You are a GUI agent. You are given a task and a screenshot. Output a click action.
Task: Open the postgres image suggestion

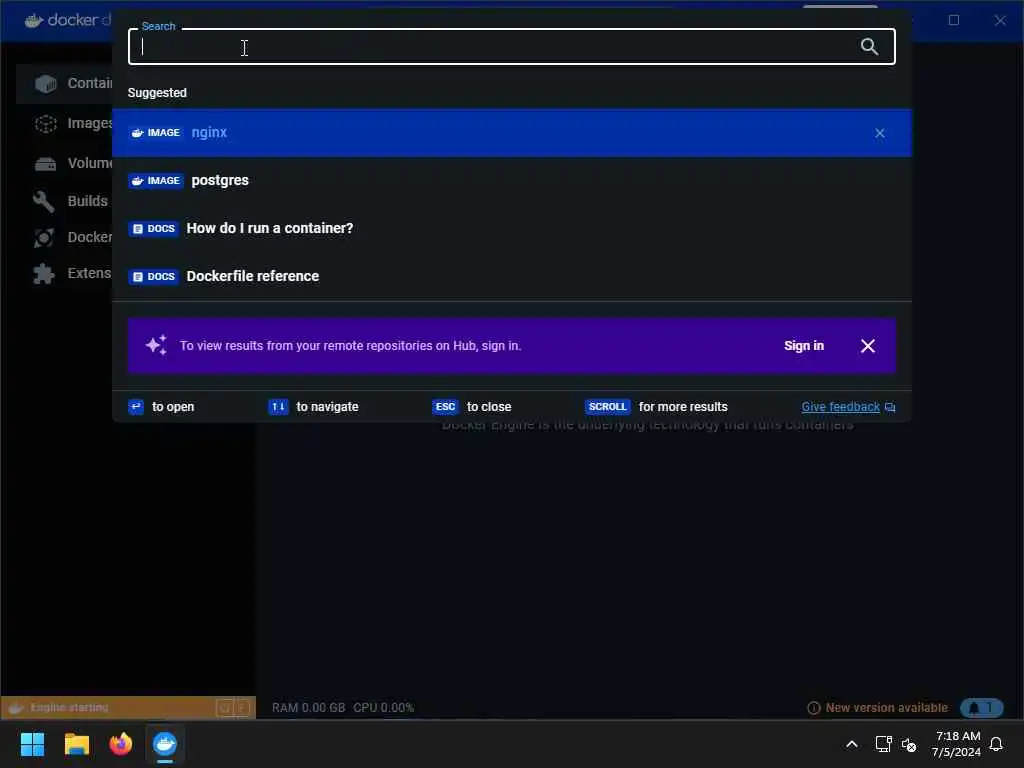[511, 180]
